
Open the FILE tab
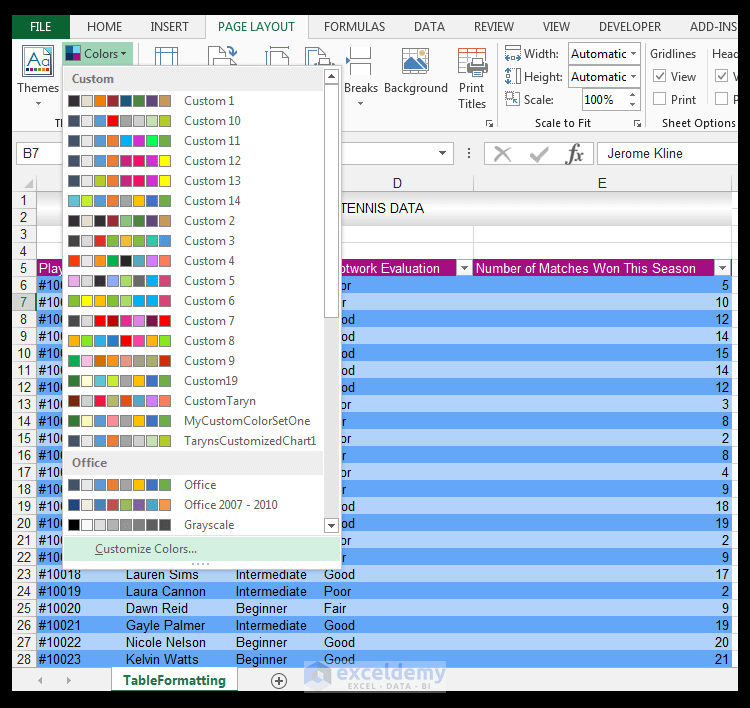(x=41, y=27)
